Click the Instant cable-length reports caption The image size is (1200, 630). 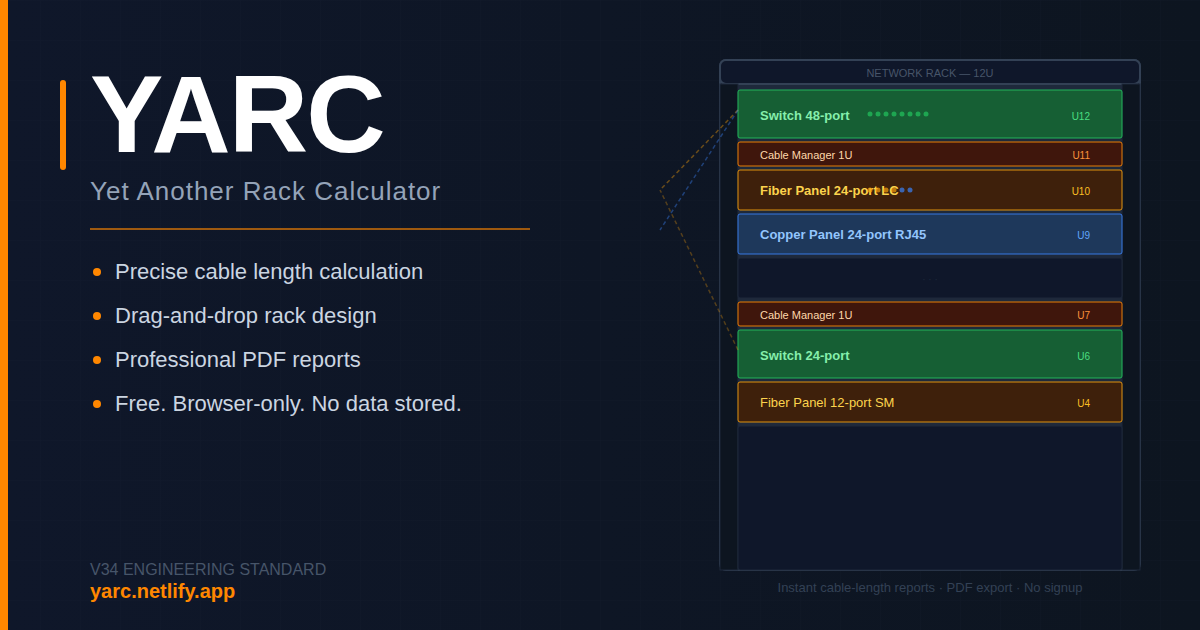point(930,588)
